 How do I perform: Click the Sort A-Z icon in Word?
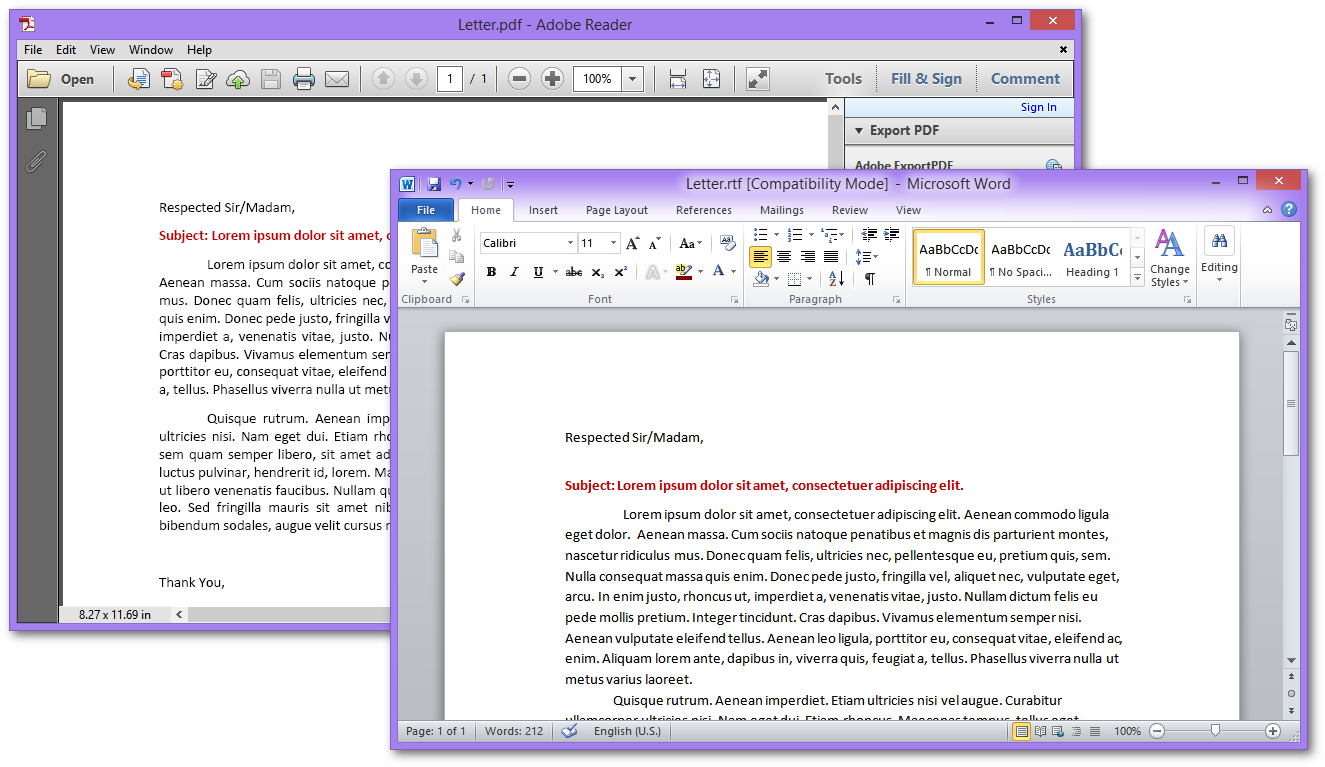836,279
